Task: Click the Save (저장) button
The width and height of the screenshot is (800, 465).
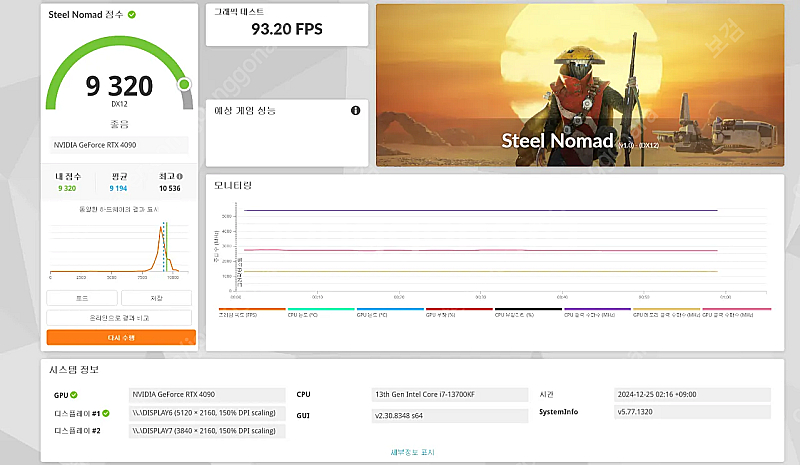Action: click(156, 298)
